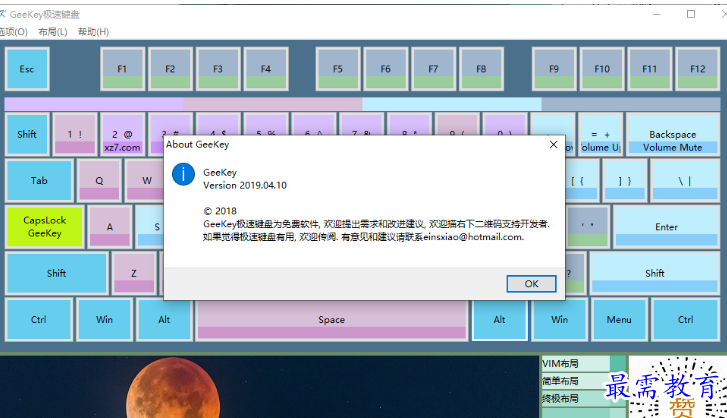
Task: Click the right Shift key below Enter
Action: (655, 273)
